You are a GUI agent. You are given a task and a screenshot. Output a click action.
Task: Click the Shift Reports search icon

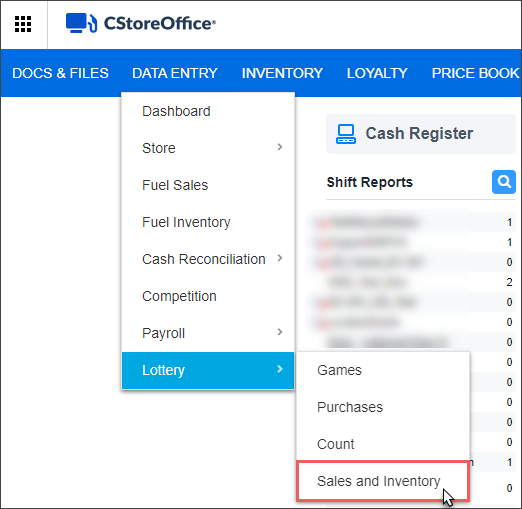504,182
